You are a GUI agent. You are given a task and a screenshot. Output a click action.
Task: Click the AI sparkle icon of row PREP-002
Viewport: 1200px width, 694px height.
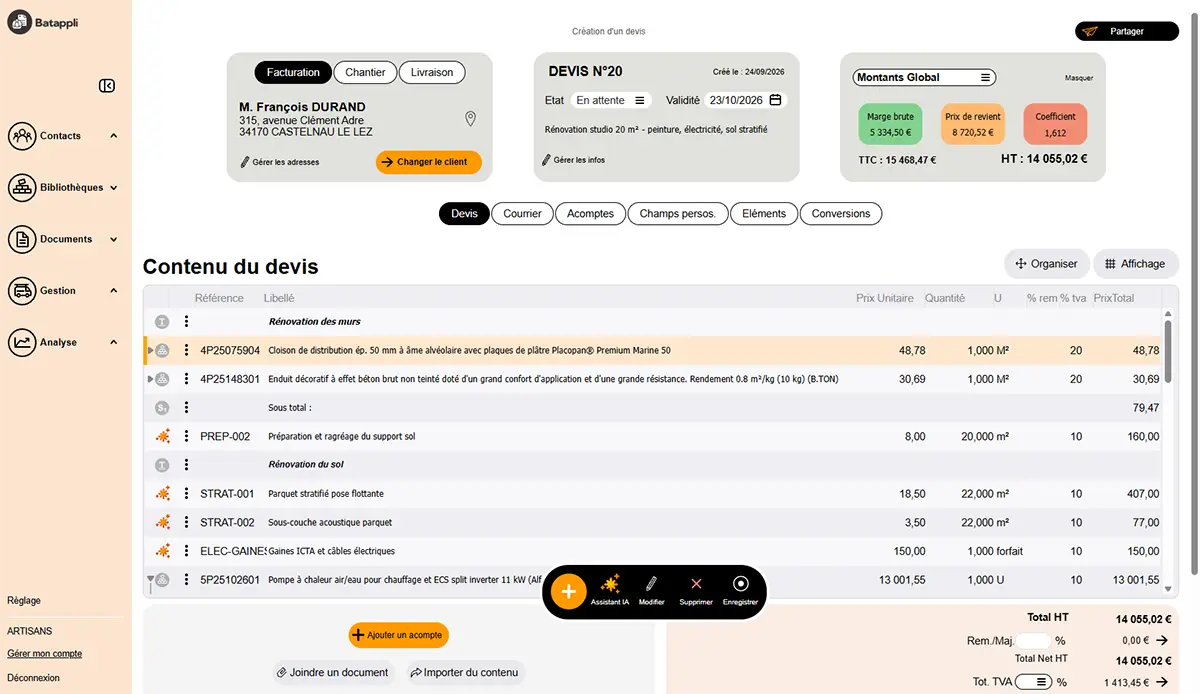(x=162, y=437)
